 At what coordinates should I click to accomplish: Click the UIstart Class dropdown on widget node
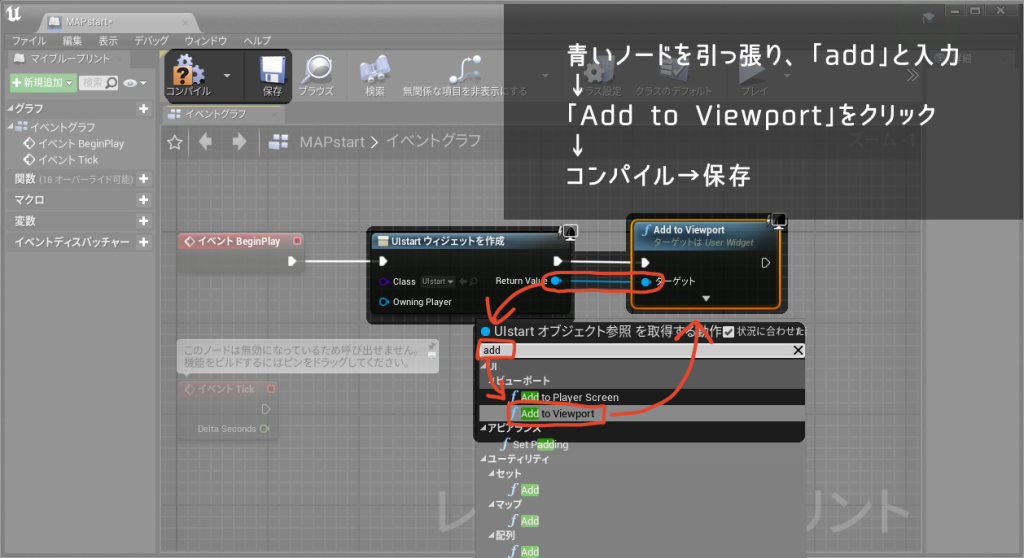[437, 282]
